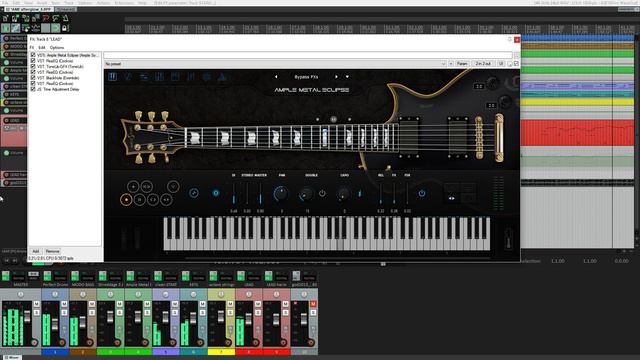The image size is (640, 360).
Task: Click the lock icon in REAPER toolbar
Action: coord(65,28)
